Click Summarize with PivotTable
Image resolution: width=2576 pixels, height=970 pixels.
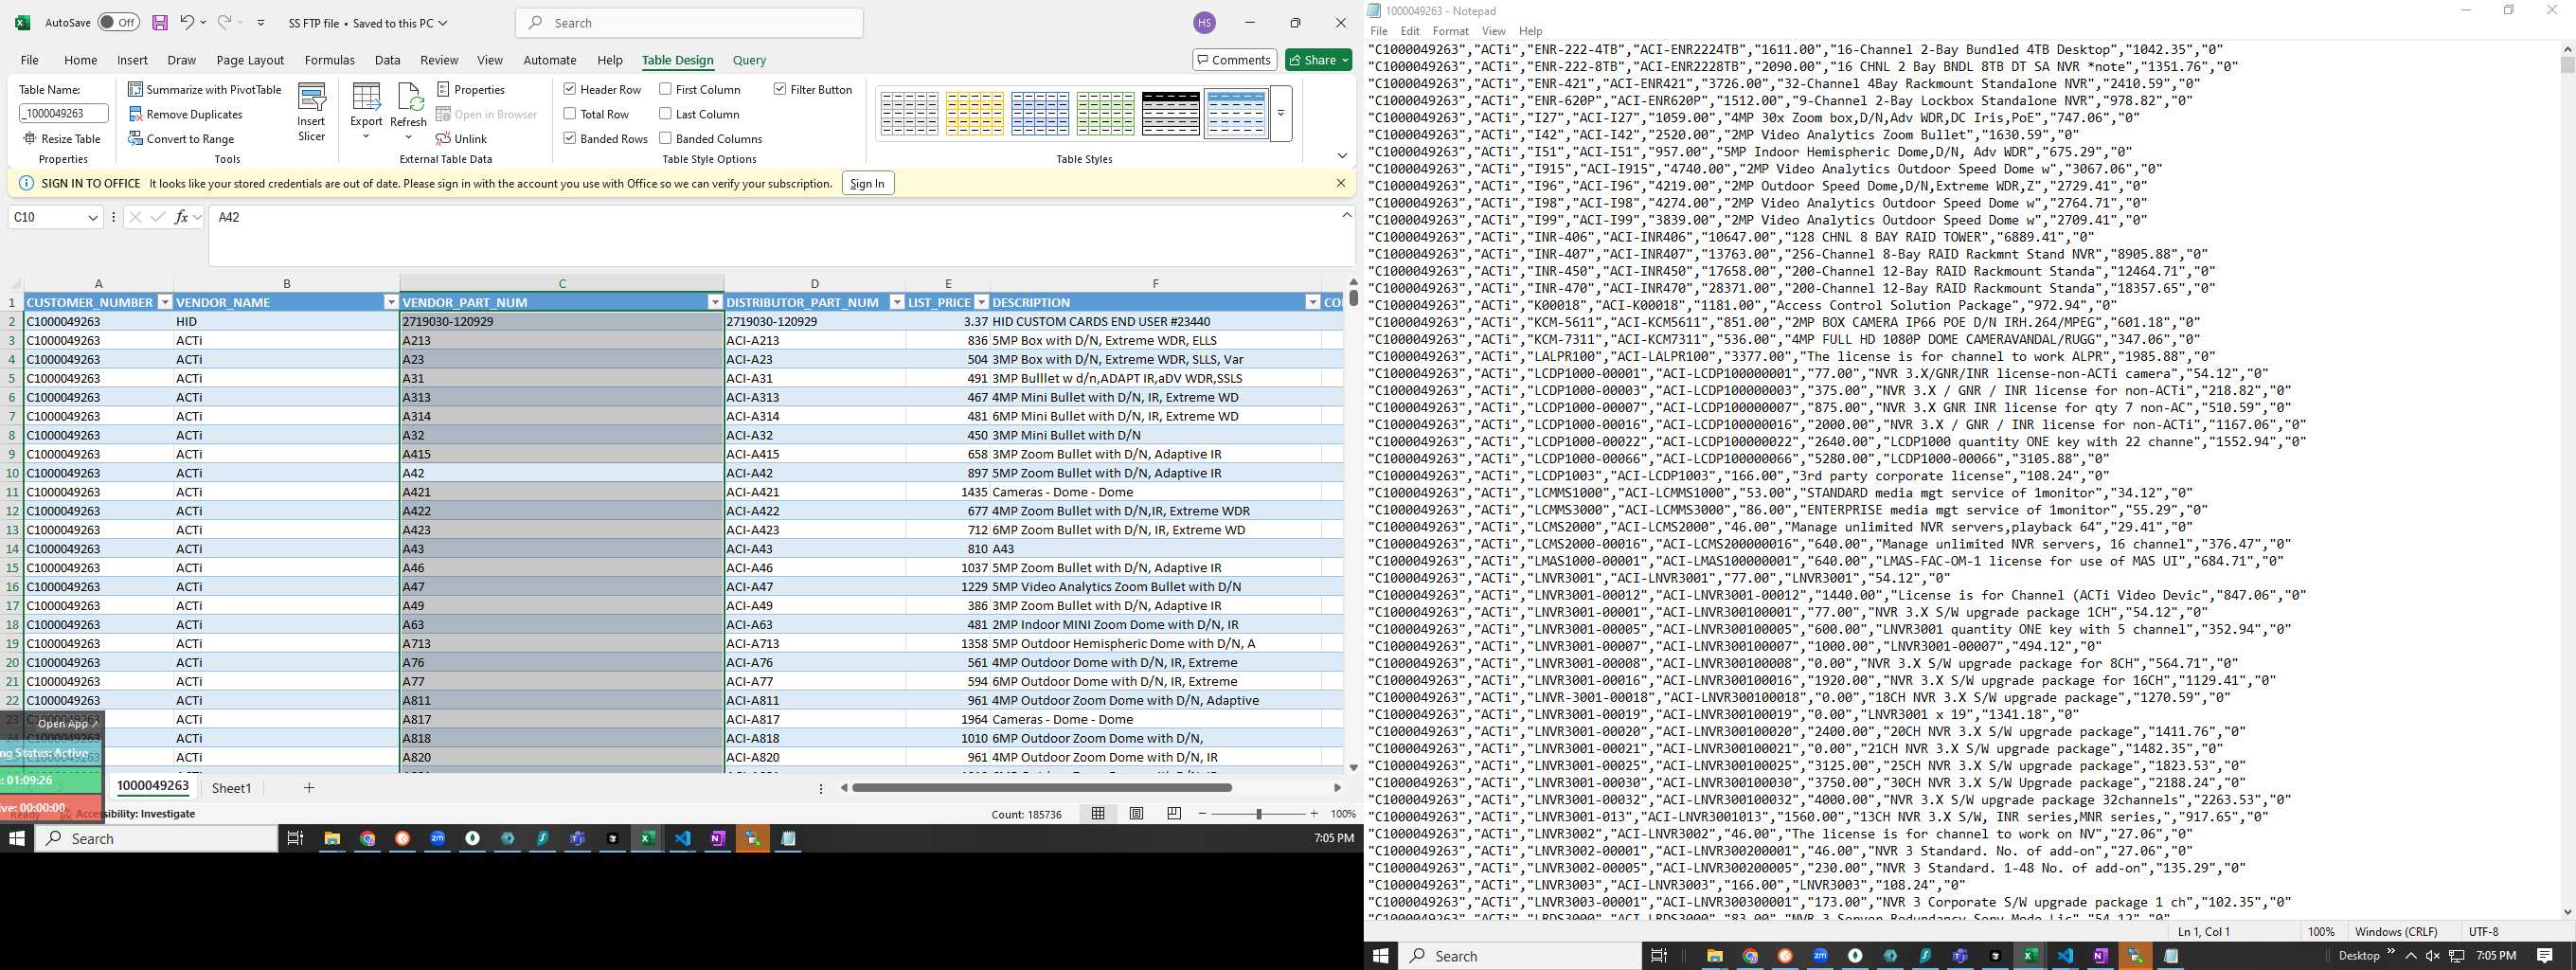[x=205, y=89]
